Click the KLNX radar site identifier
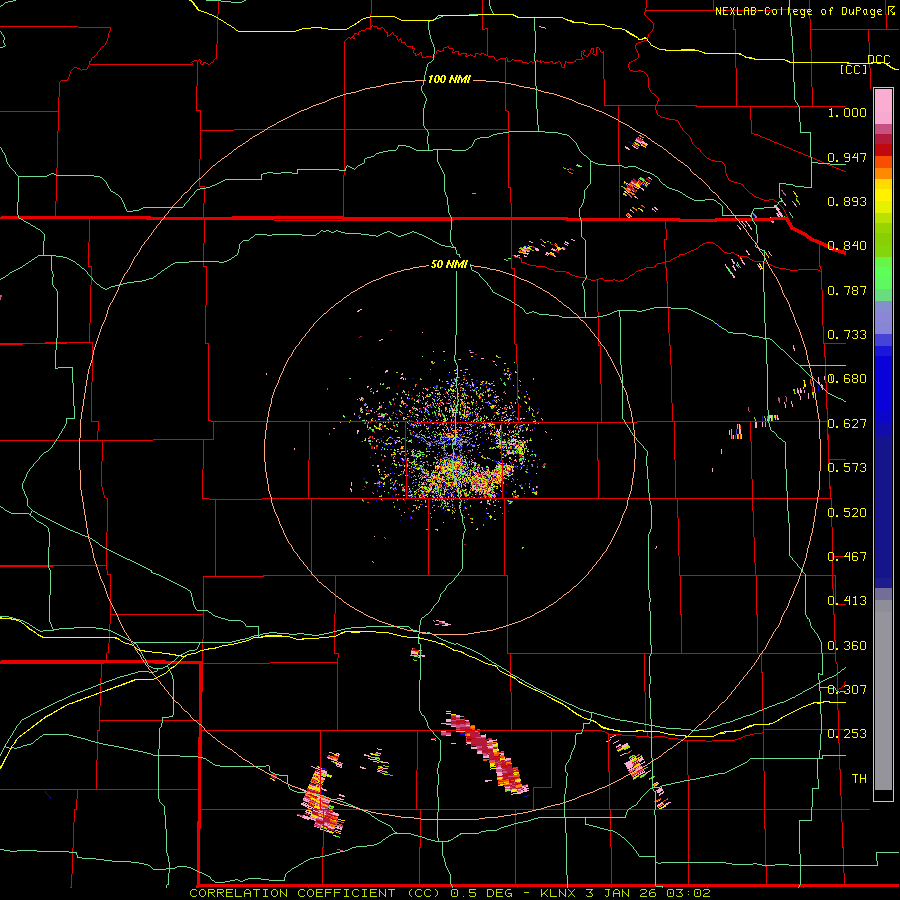 click(559, 893)
